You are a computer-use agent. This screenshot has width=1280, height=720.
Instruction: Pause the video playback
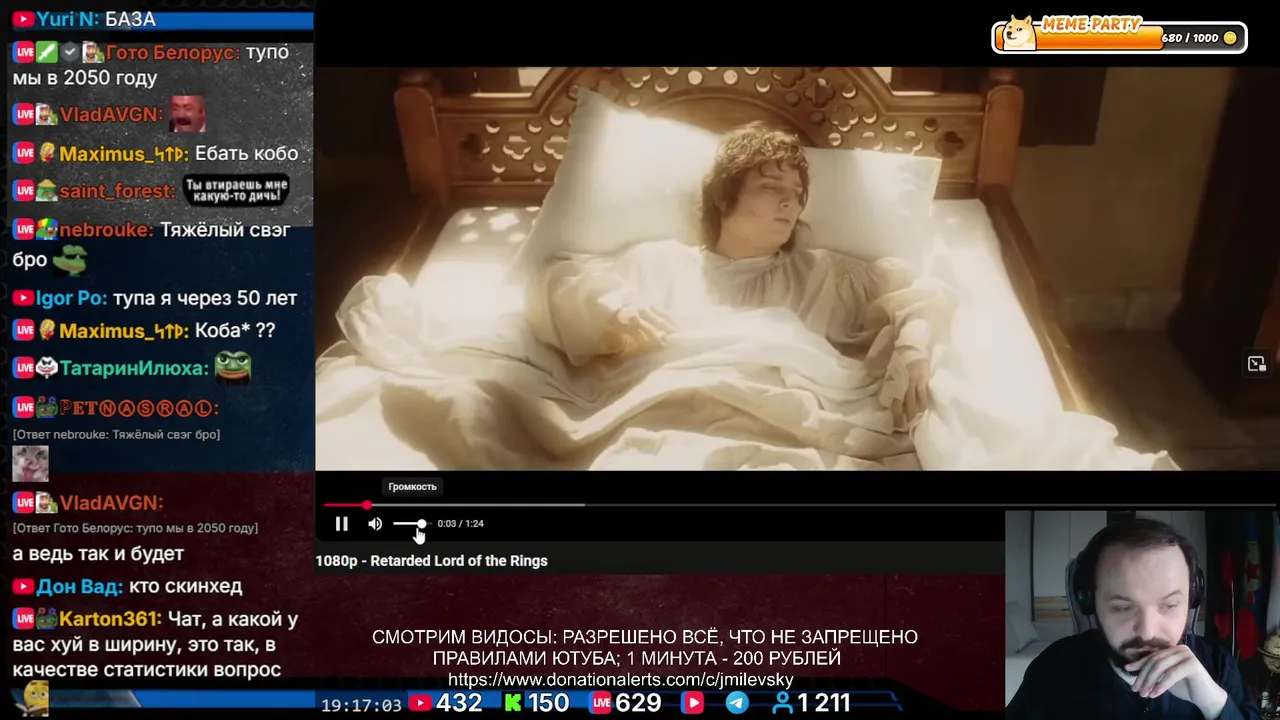pos(341,524)
